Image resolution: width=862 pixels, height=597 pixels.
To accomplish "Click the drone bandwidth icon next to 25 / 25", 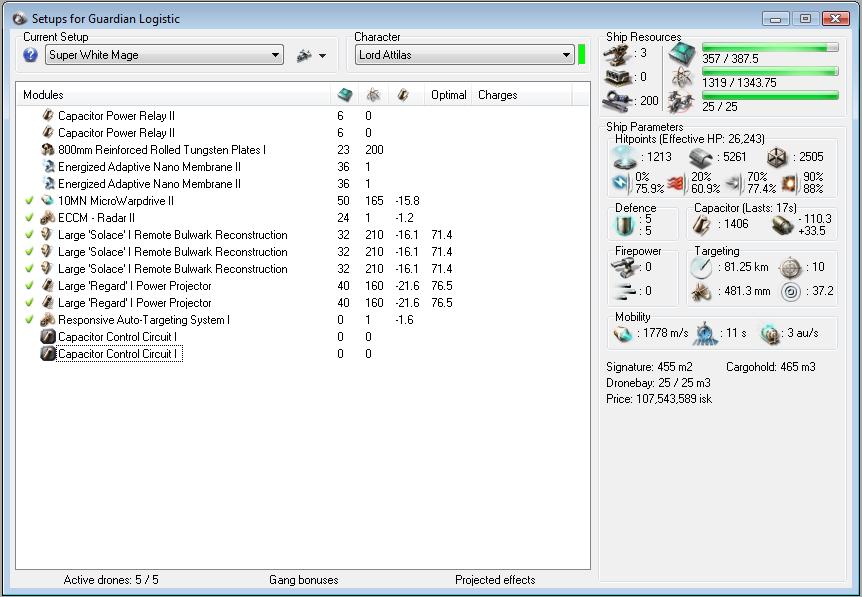I will tap(681, 102).
